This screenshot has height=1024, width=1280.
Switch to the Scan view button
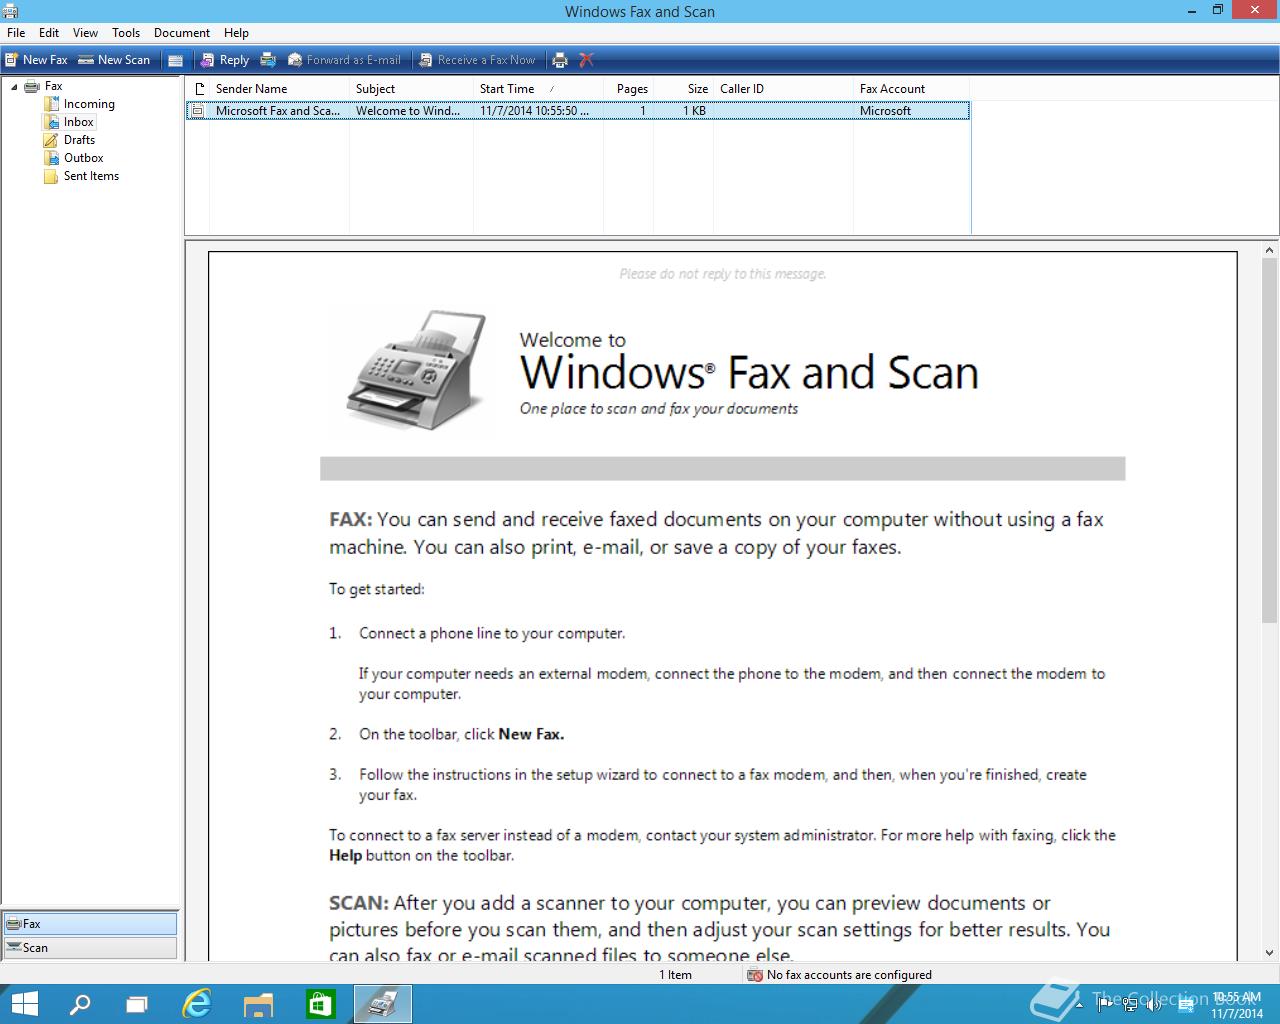point(90,948)
